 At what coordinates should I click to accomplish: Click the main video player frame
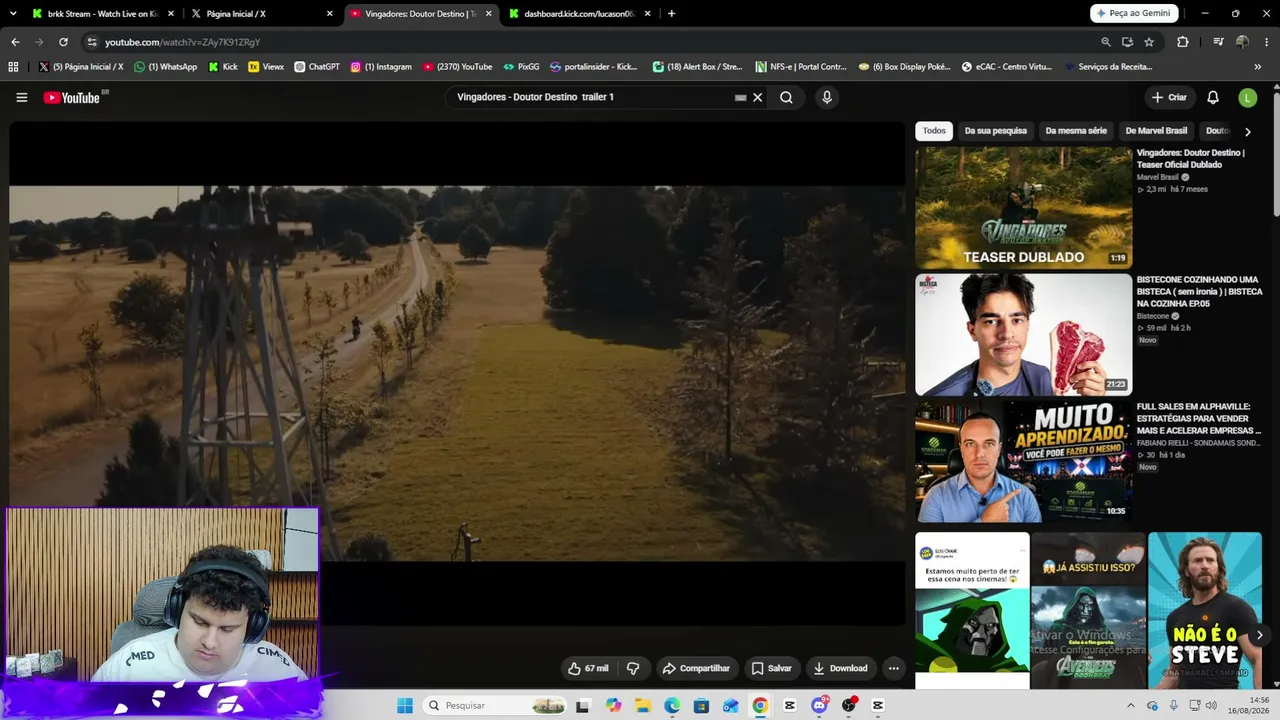tap(457, 374)
